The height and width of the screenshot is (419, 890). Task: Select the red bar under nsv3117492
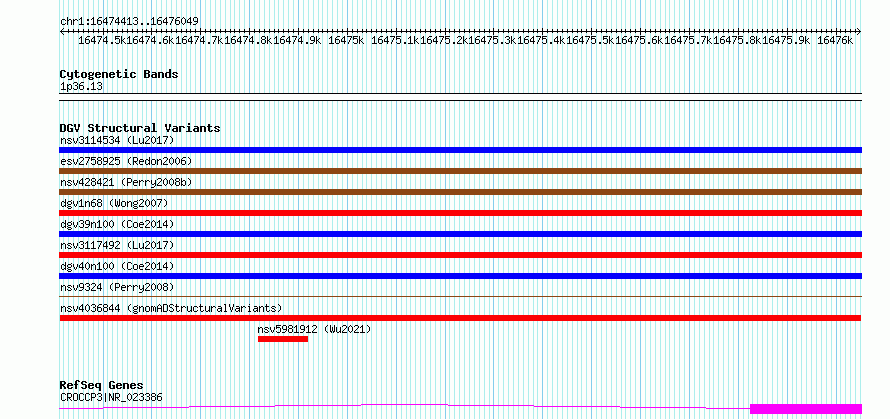click(x=460, y=255)
